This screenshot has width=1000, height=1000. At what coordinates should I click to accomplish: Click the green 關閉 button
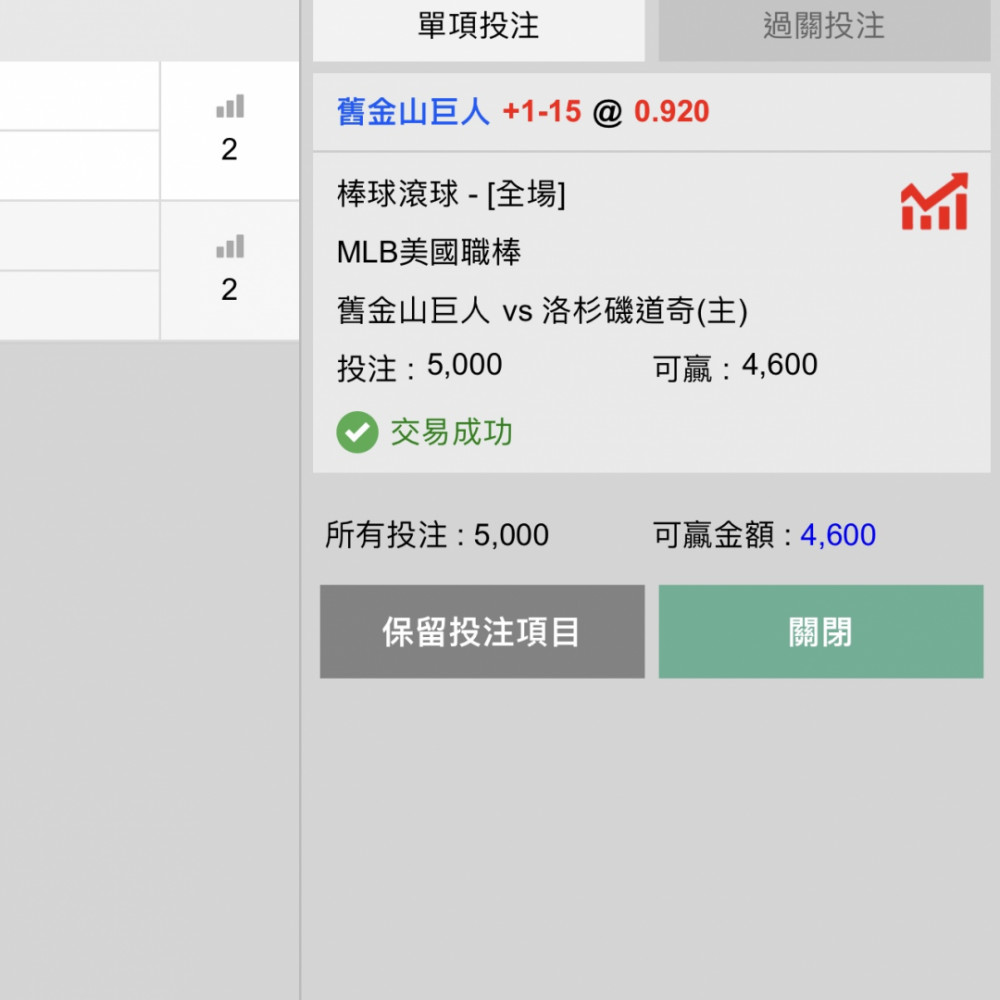(x=821, y=631)
